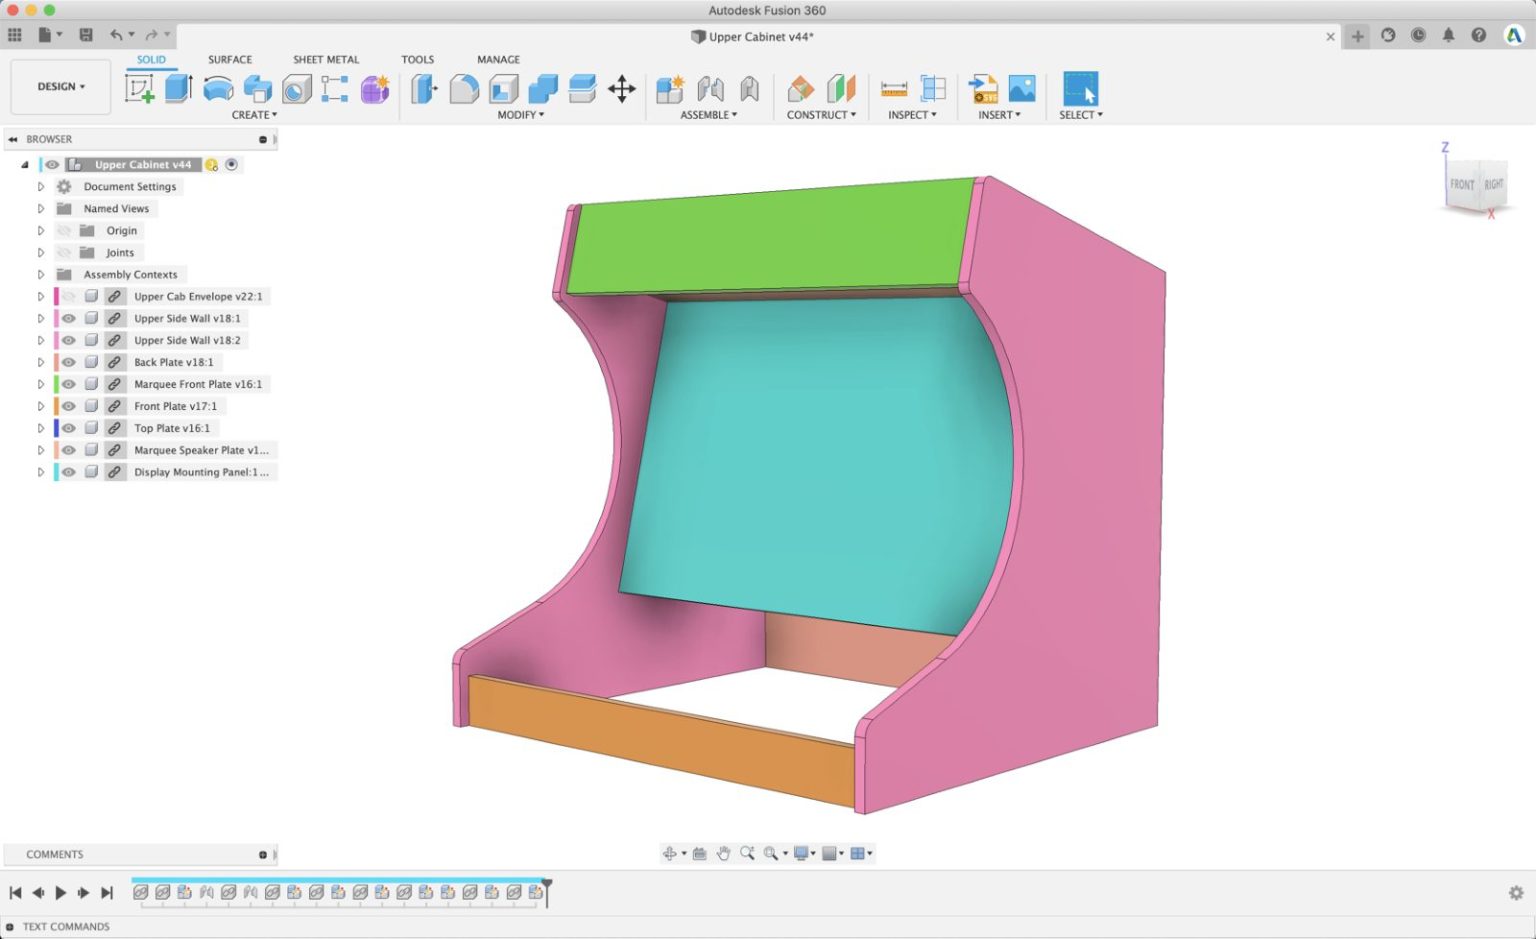The height and width of the screenshot is (939, 1536).
Task: Open the Create dropdown menu
Action: 253,115
